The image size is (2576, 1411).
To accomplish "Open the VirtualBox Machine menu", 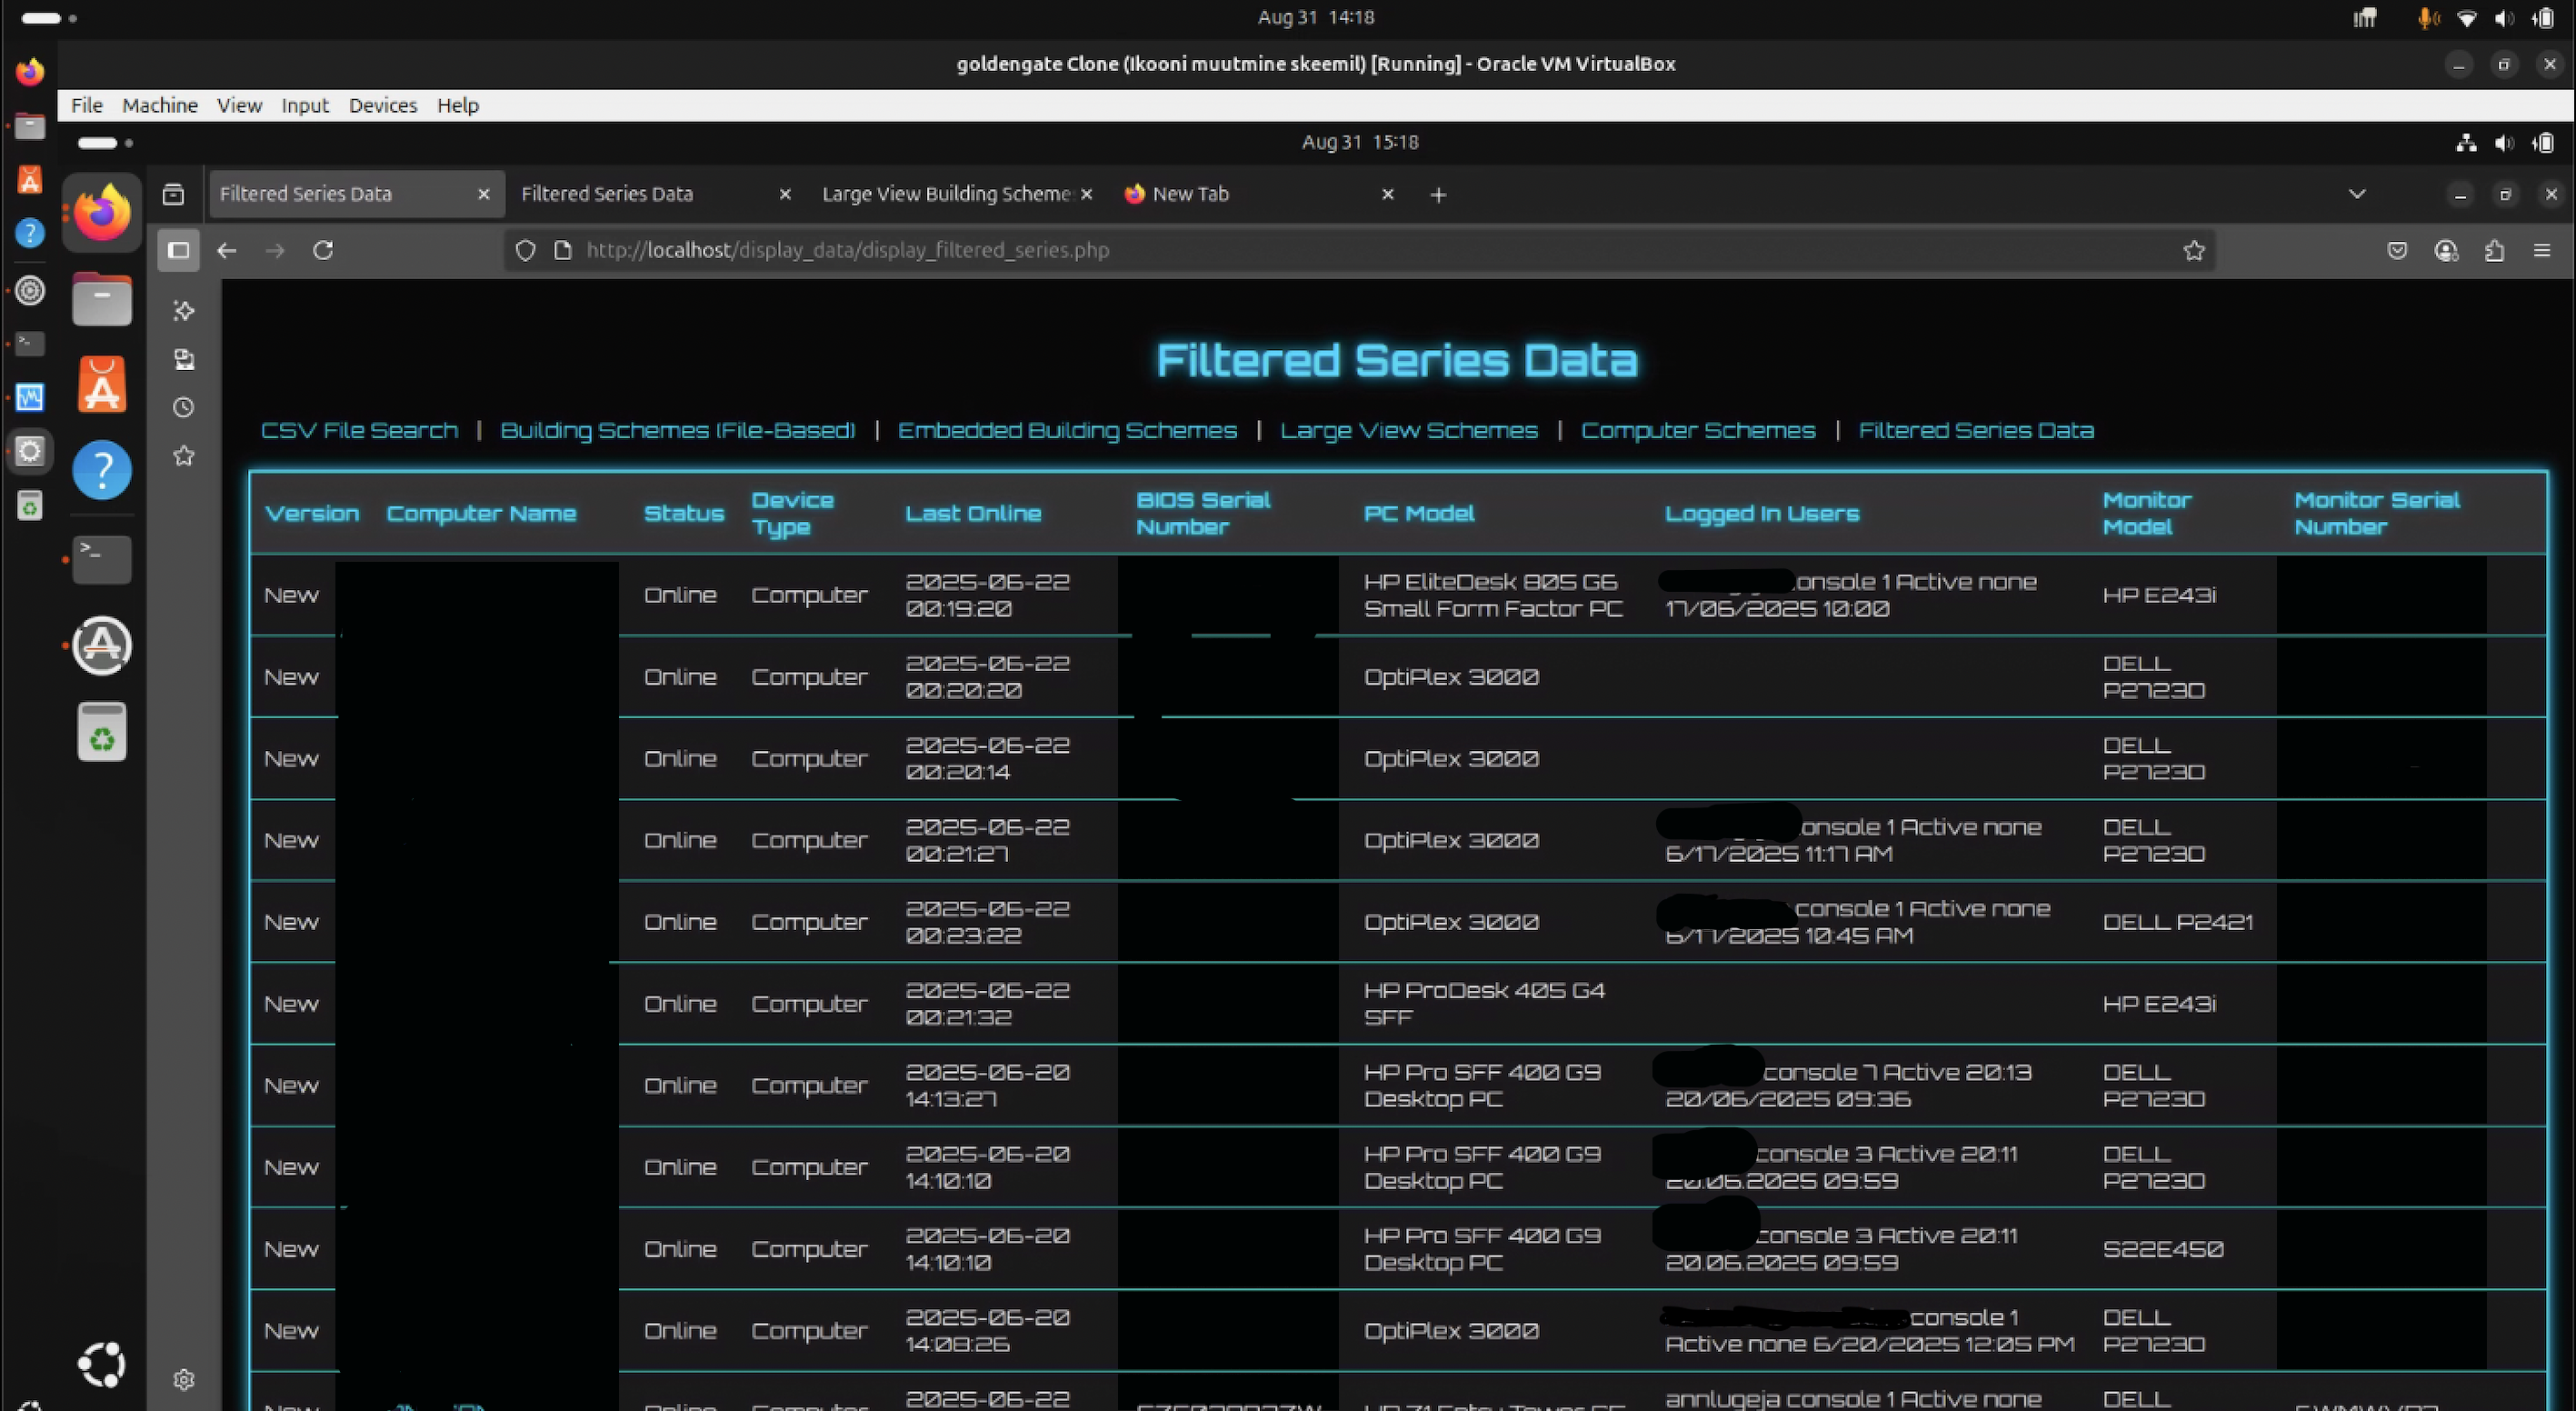I will pos(160,105).
